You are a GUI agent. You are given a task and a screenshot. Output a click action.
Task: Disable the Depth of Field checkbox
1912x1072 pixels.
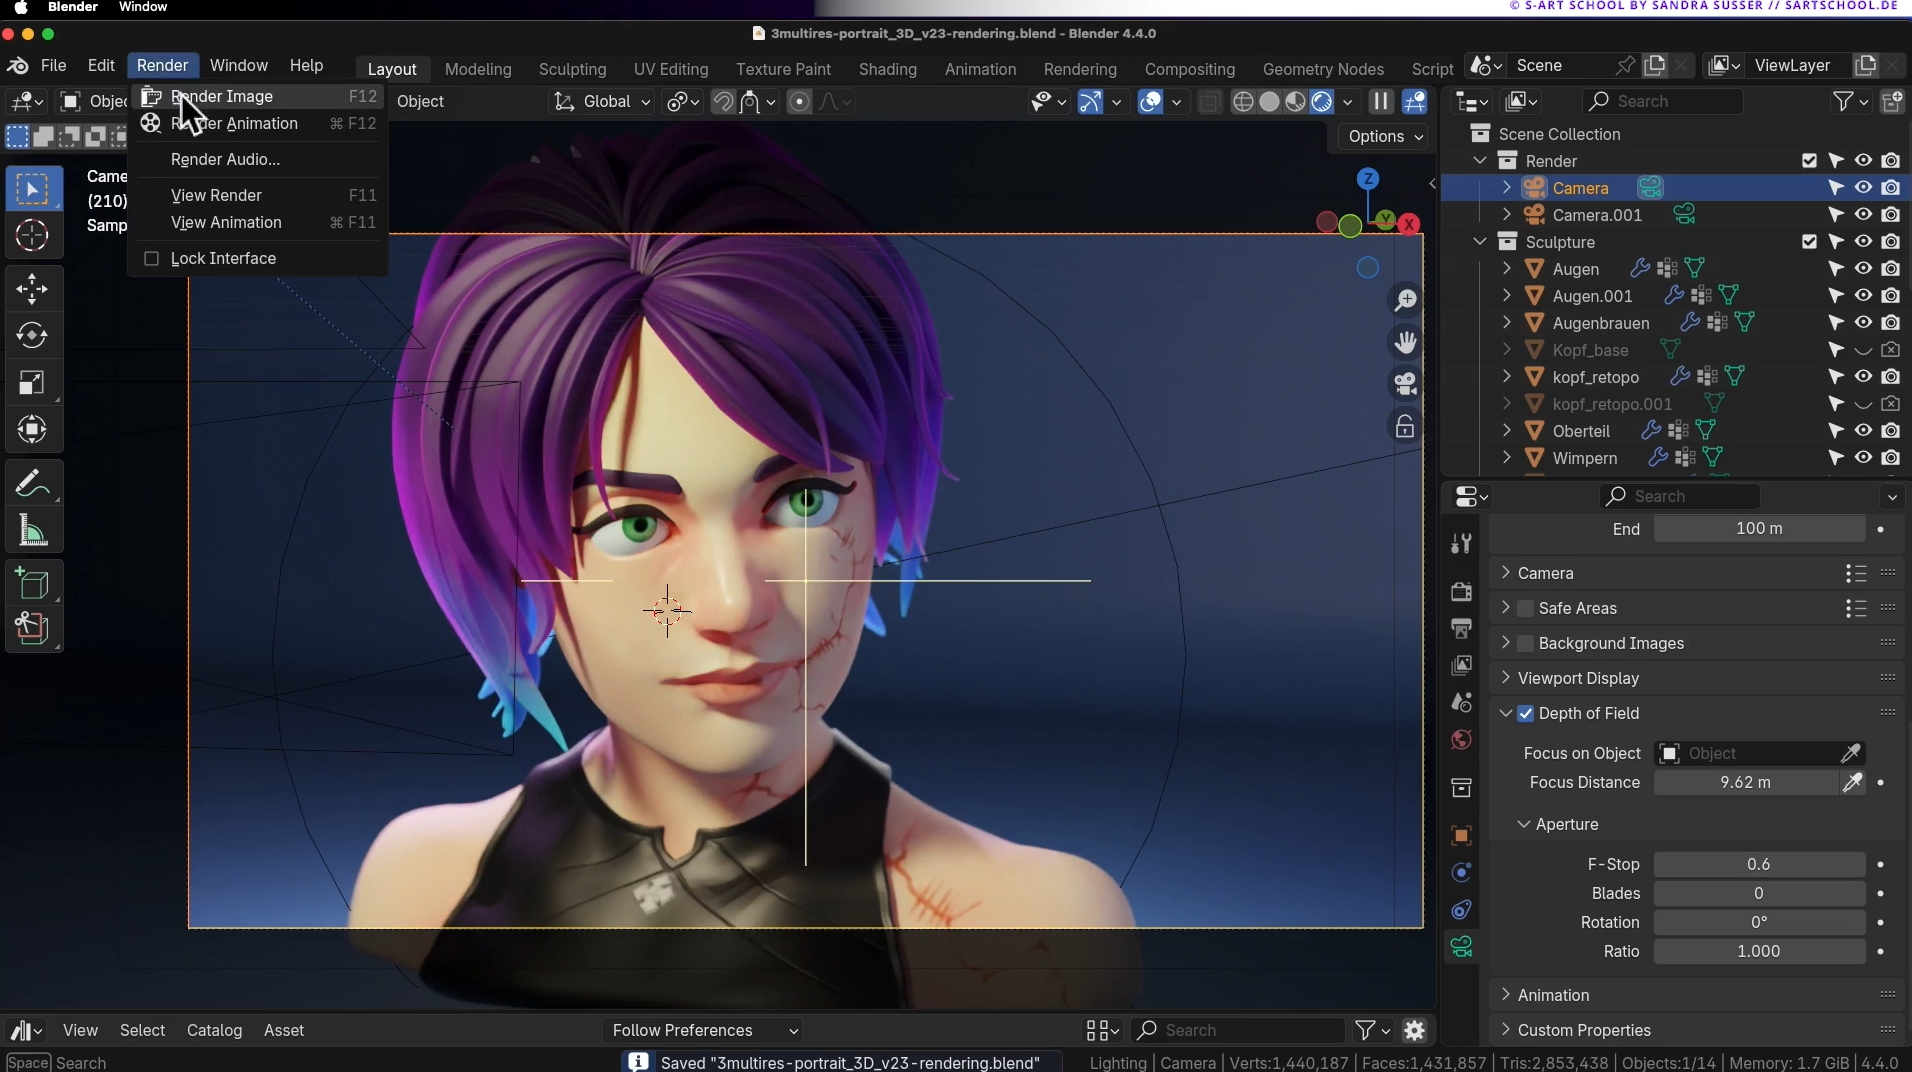[x=1526, y=713]
